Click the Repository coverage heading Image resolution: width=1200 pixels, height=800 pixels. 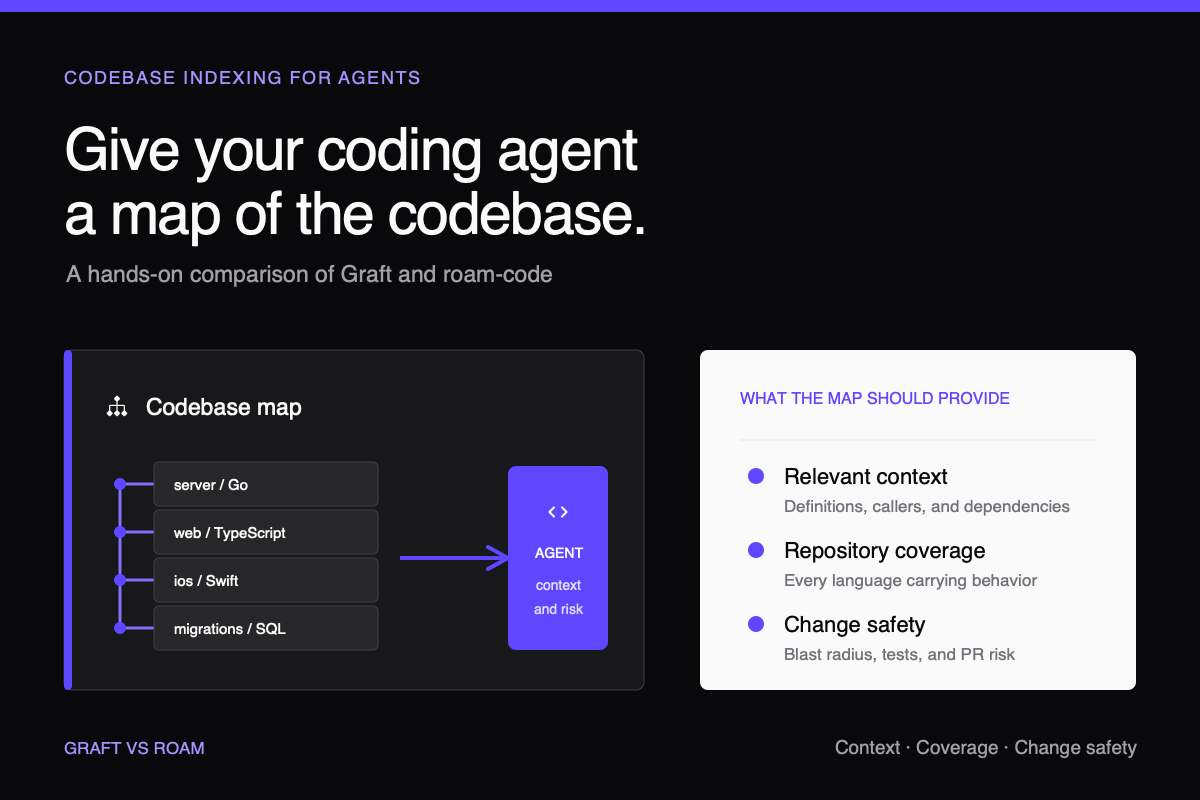click(x=885, y=551)
